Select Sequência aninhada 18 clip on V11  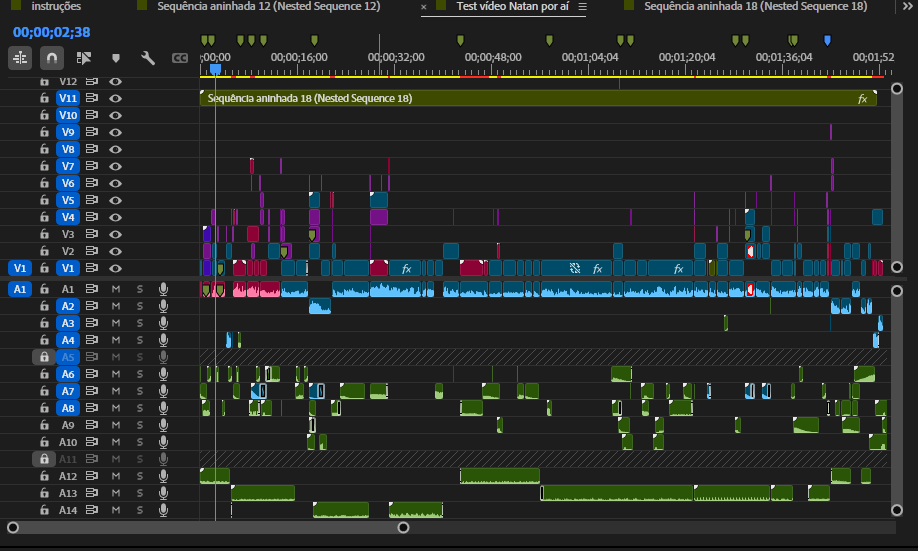[538, 98]
